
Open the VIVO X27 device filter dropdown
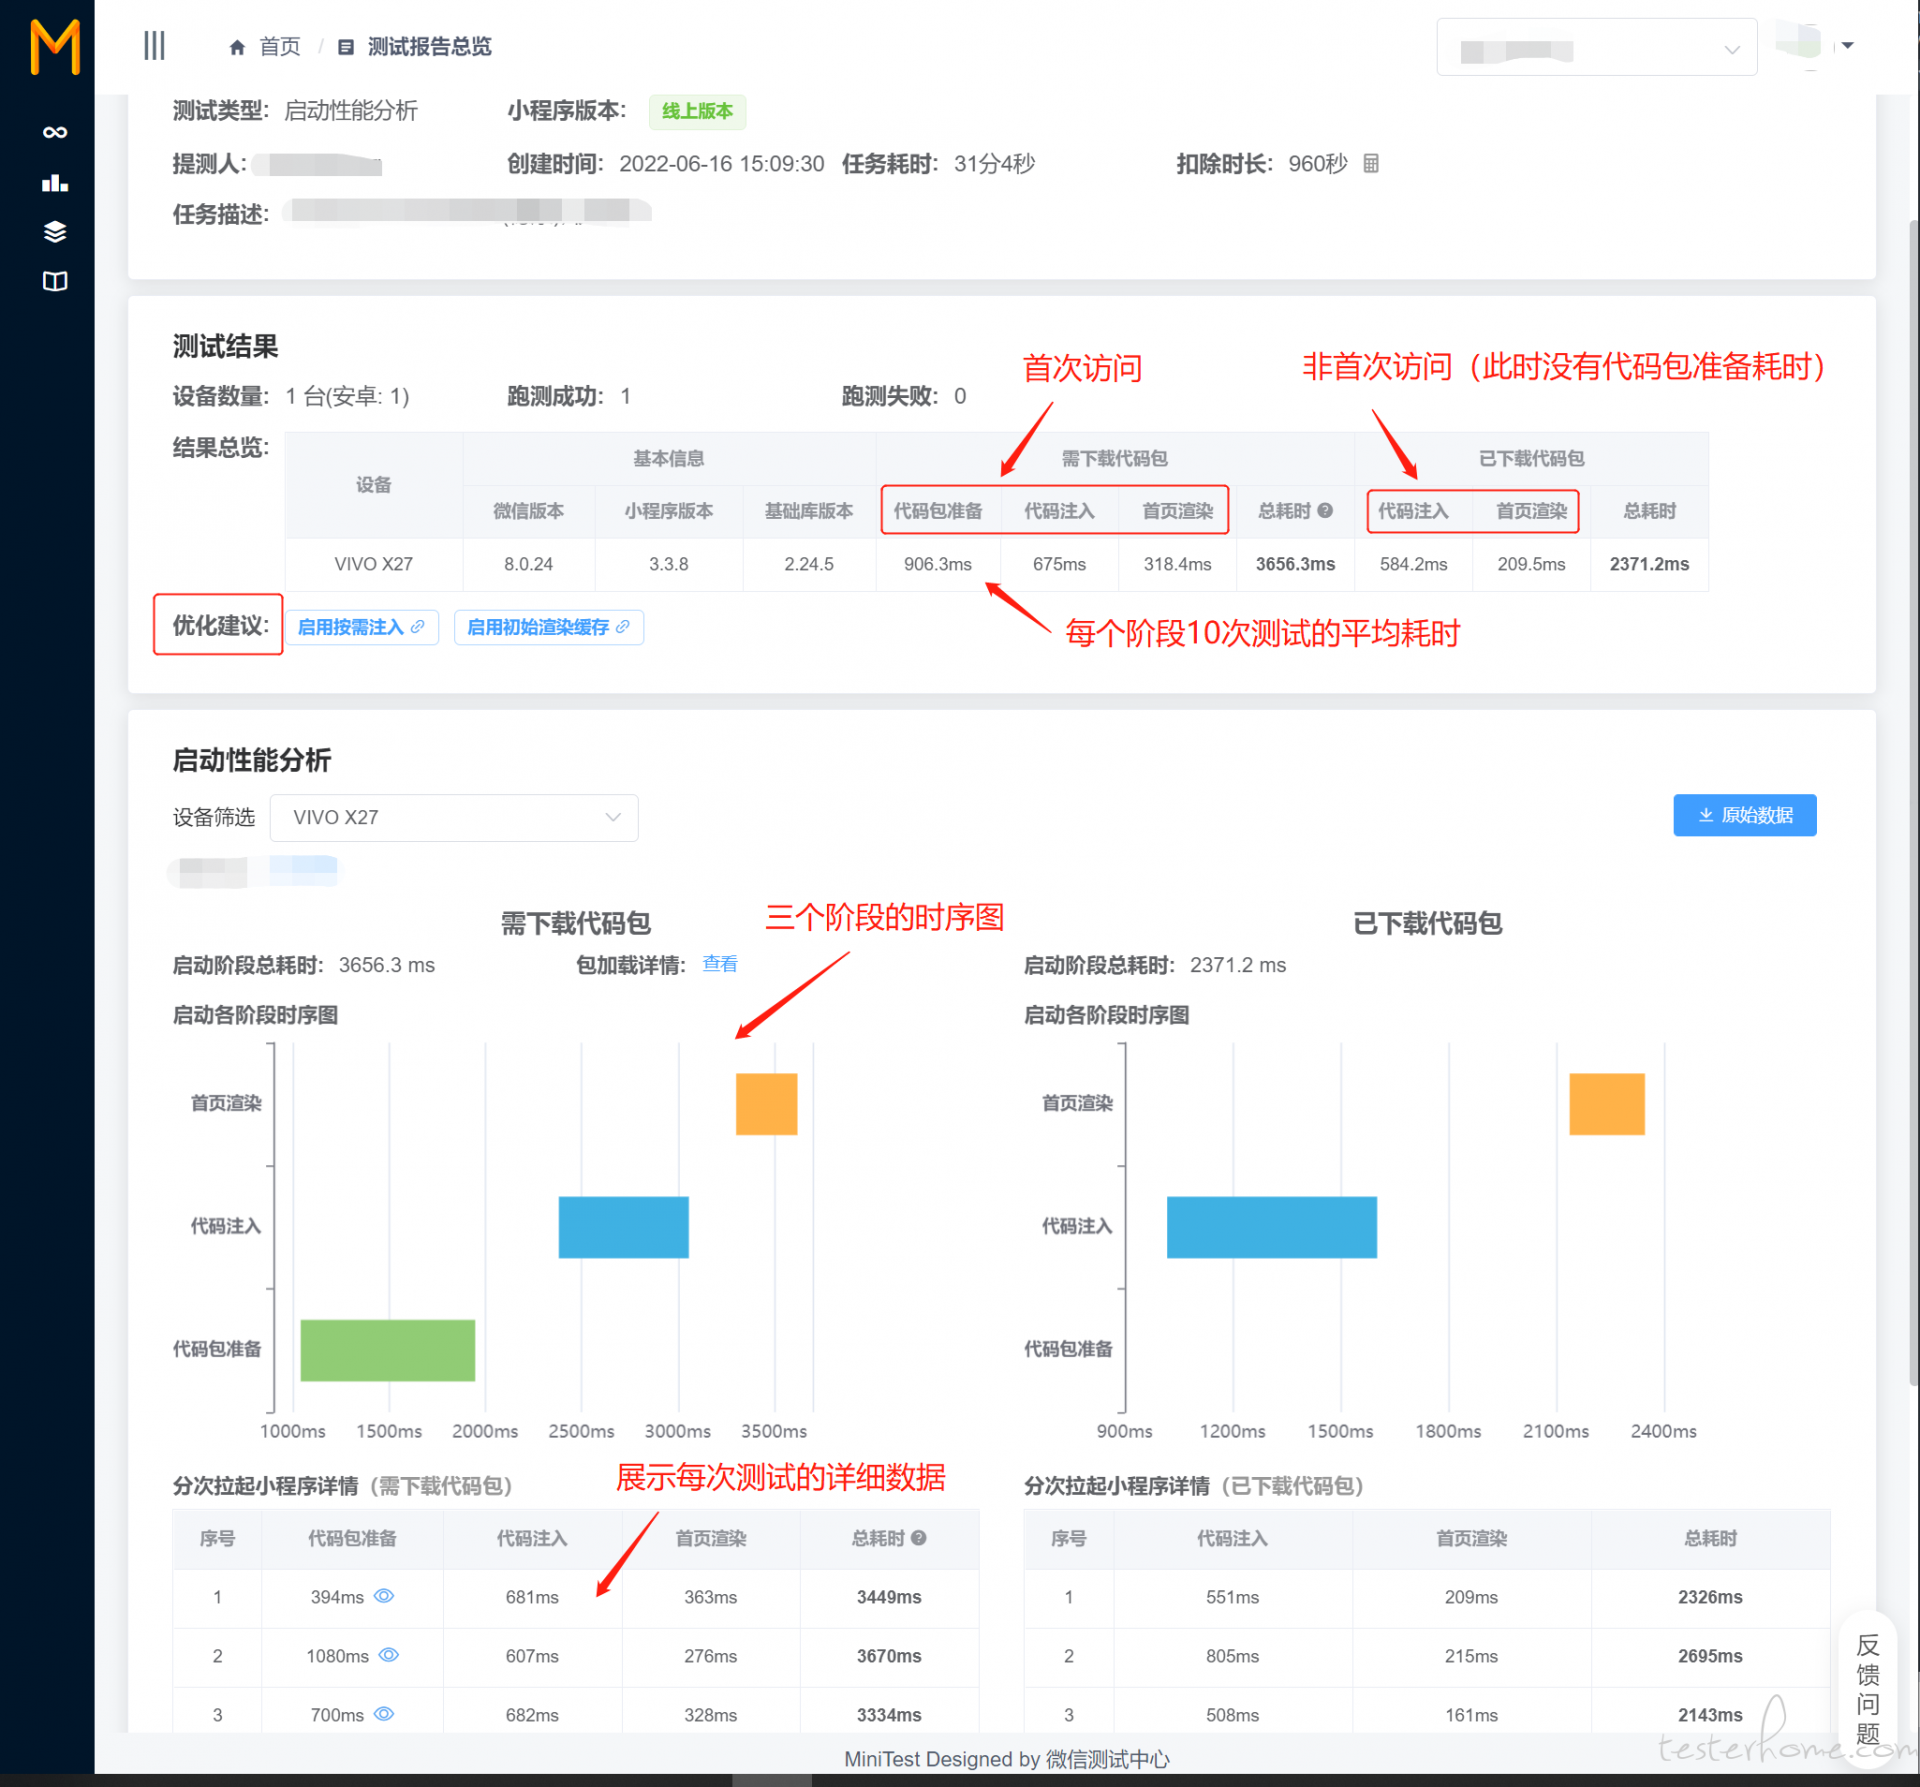pyautogui.click(x=454, y=817)
